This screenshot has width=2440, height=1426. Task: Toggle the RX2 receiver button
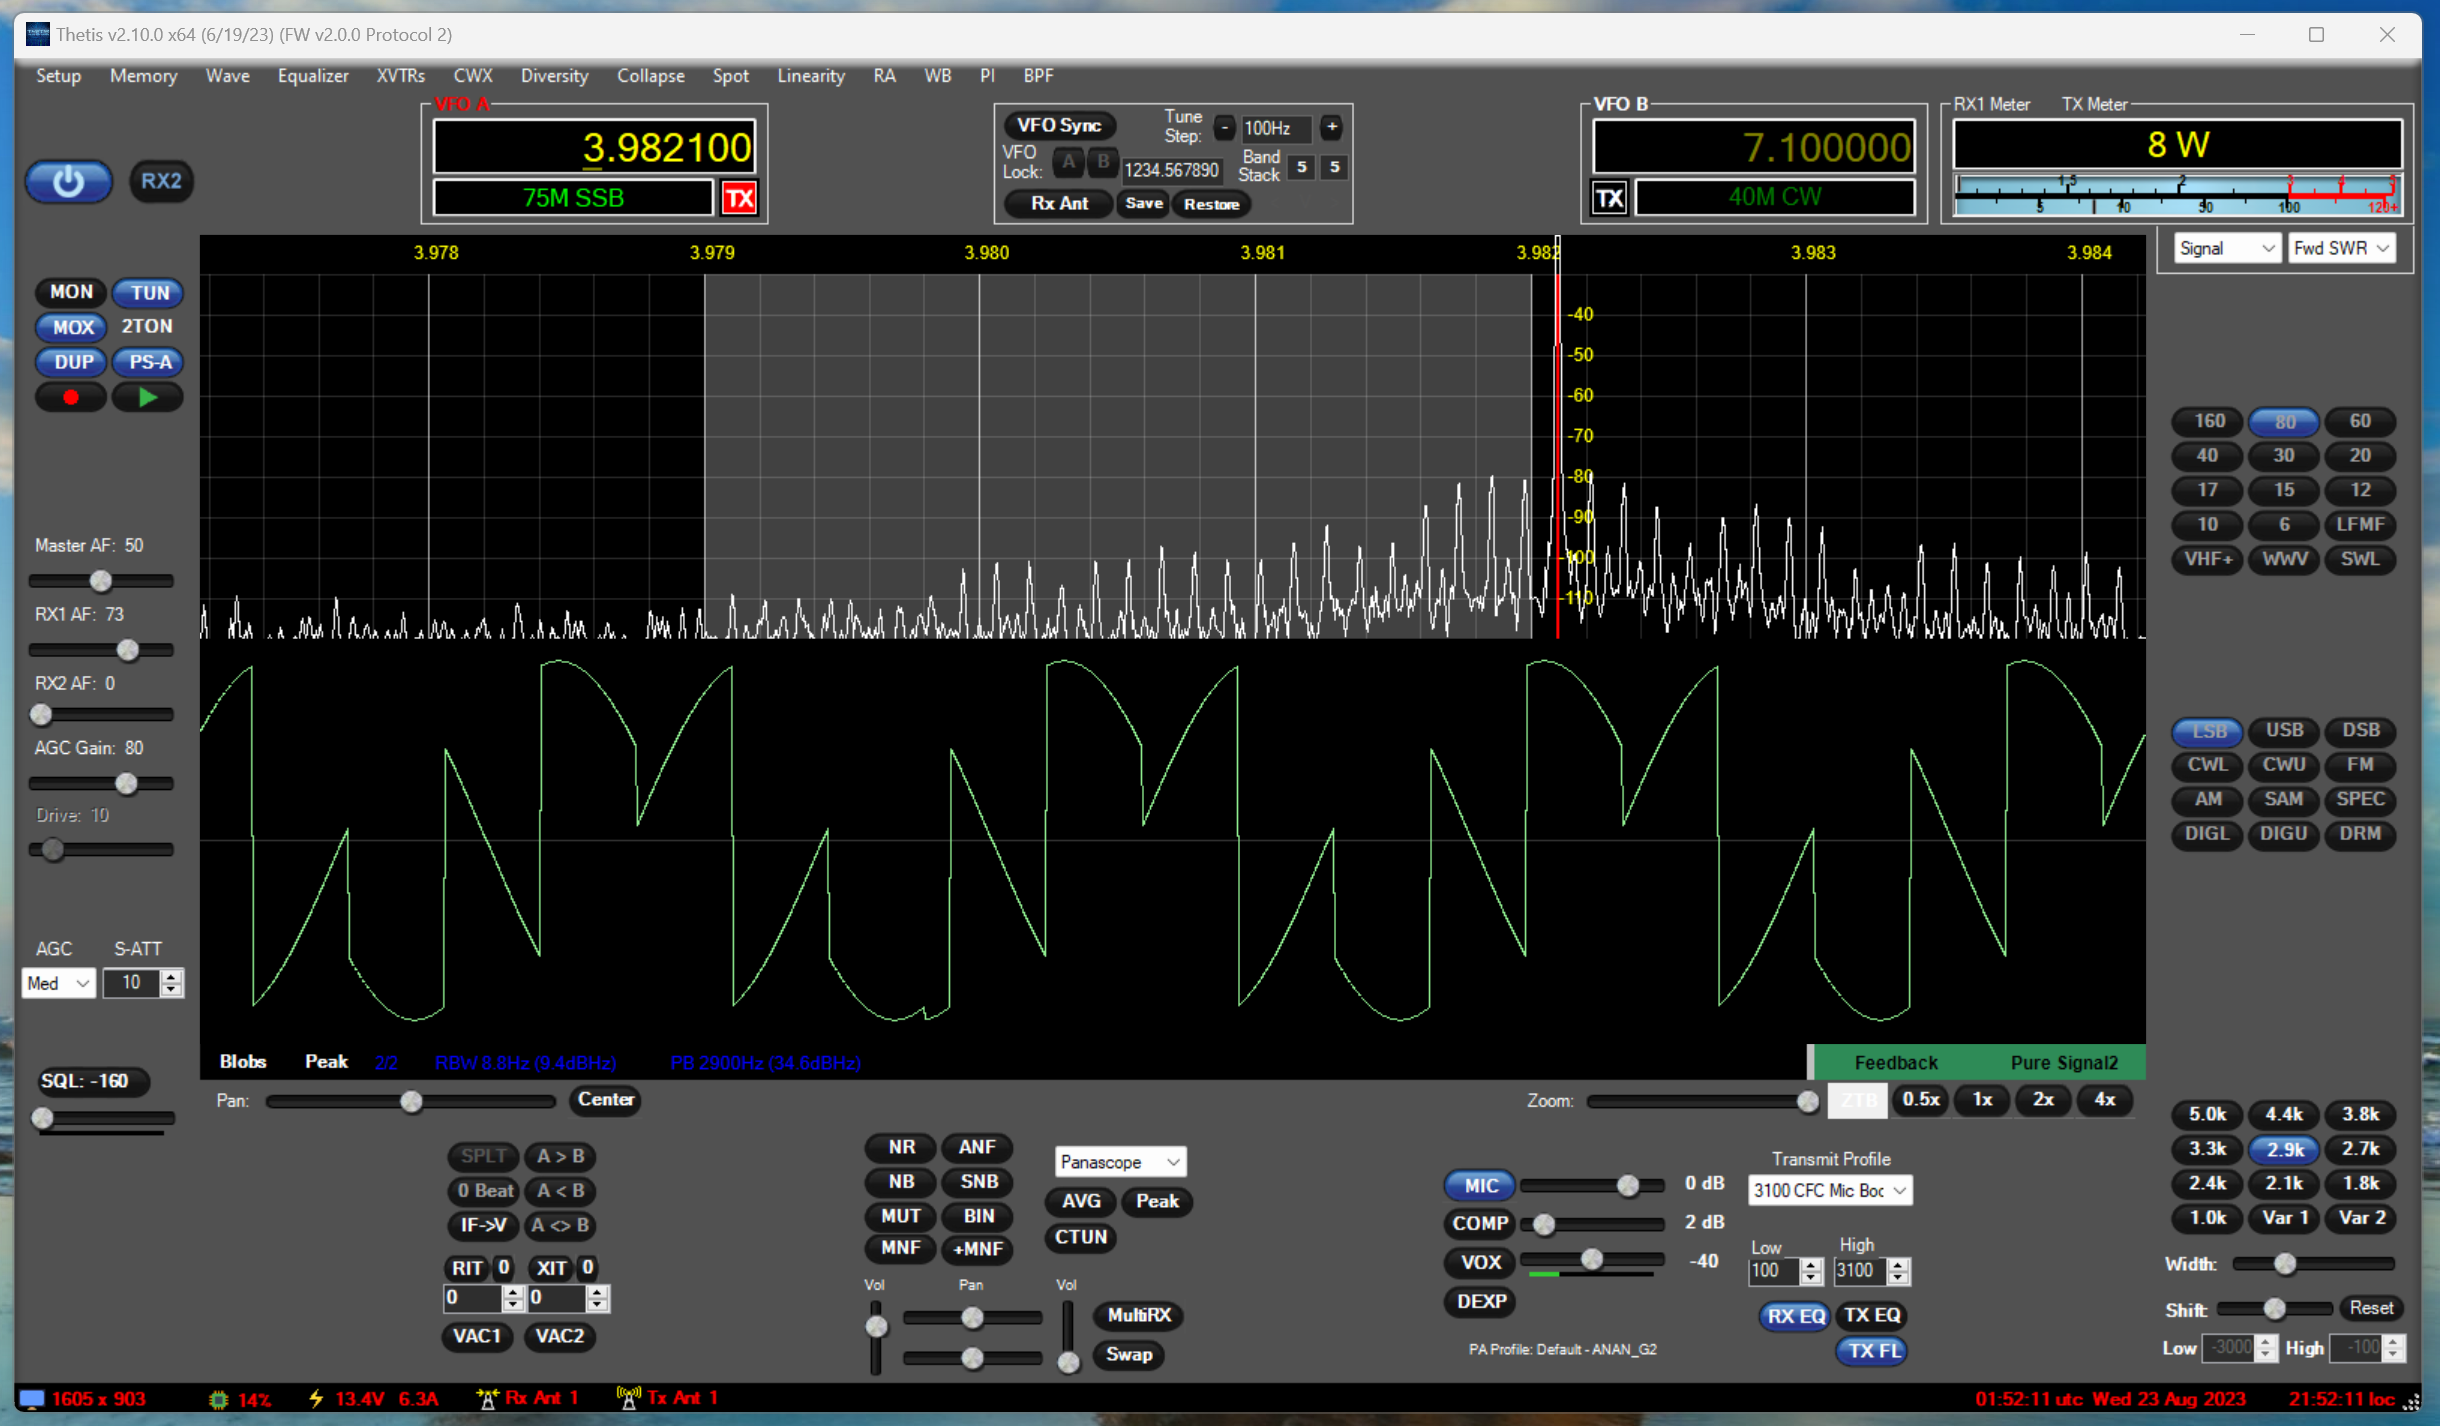coord(161,181)
